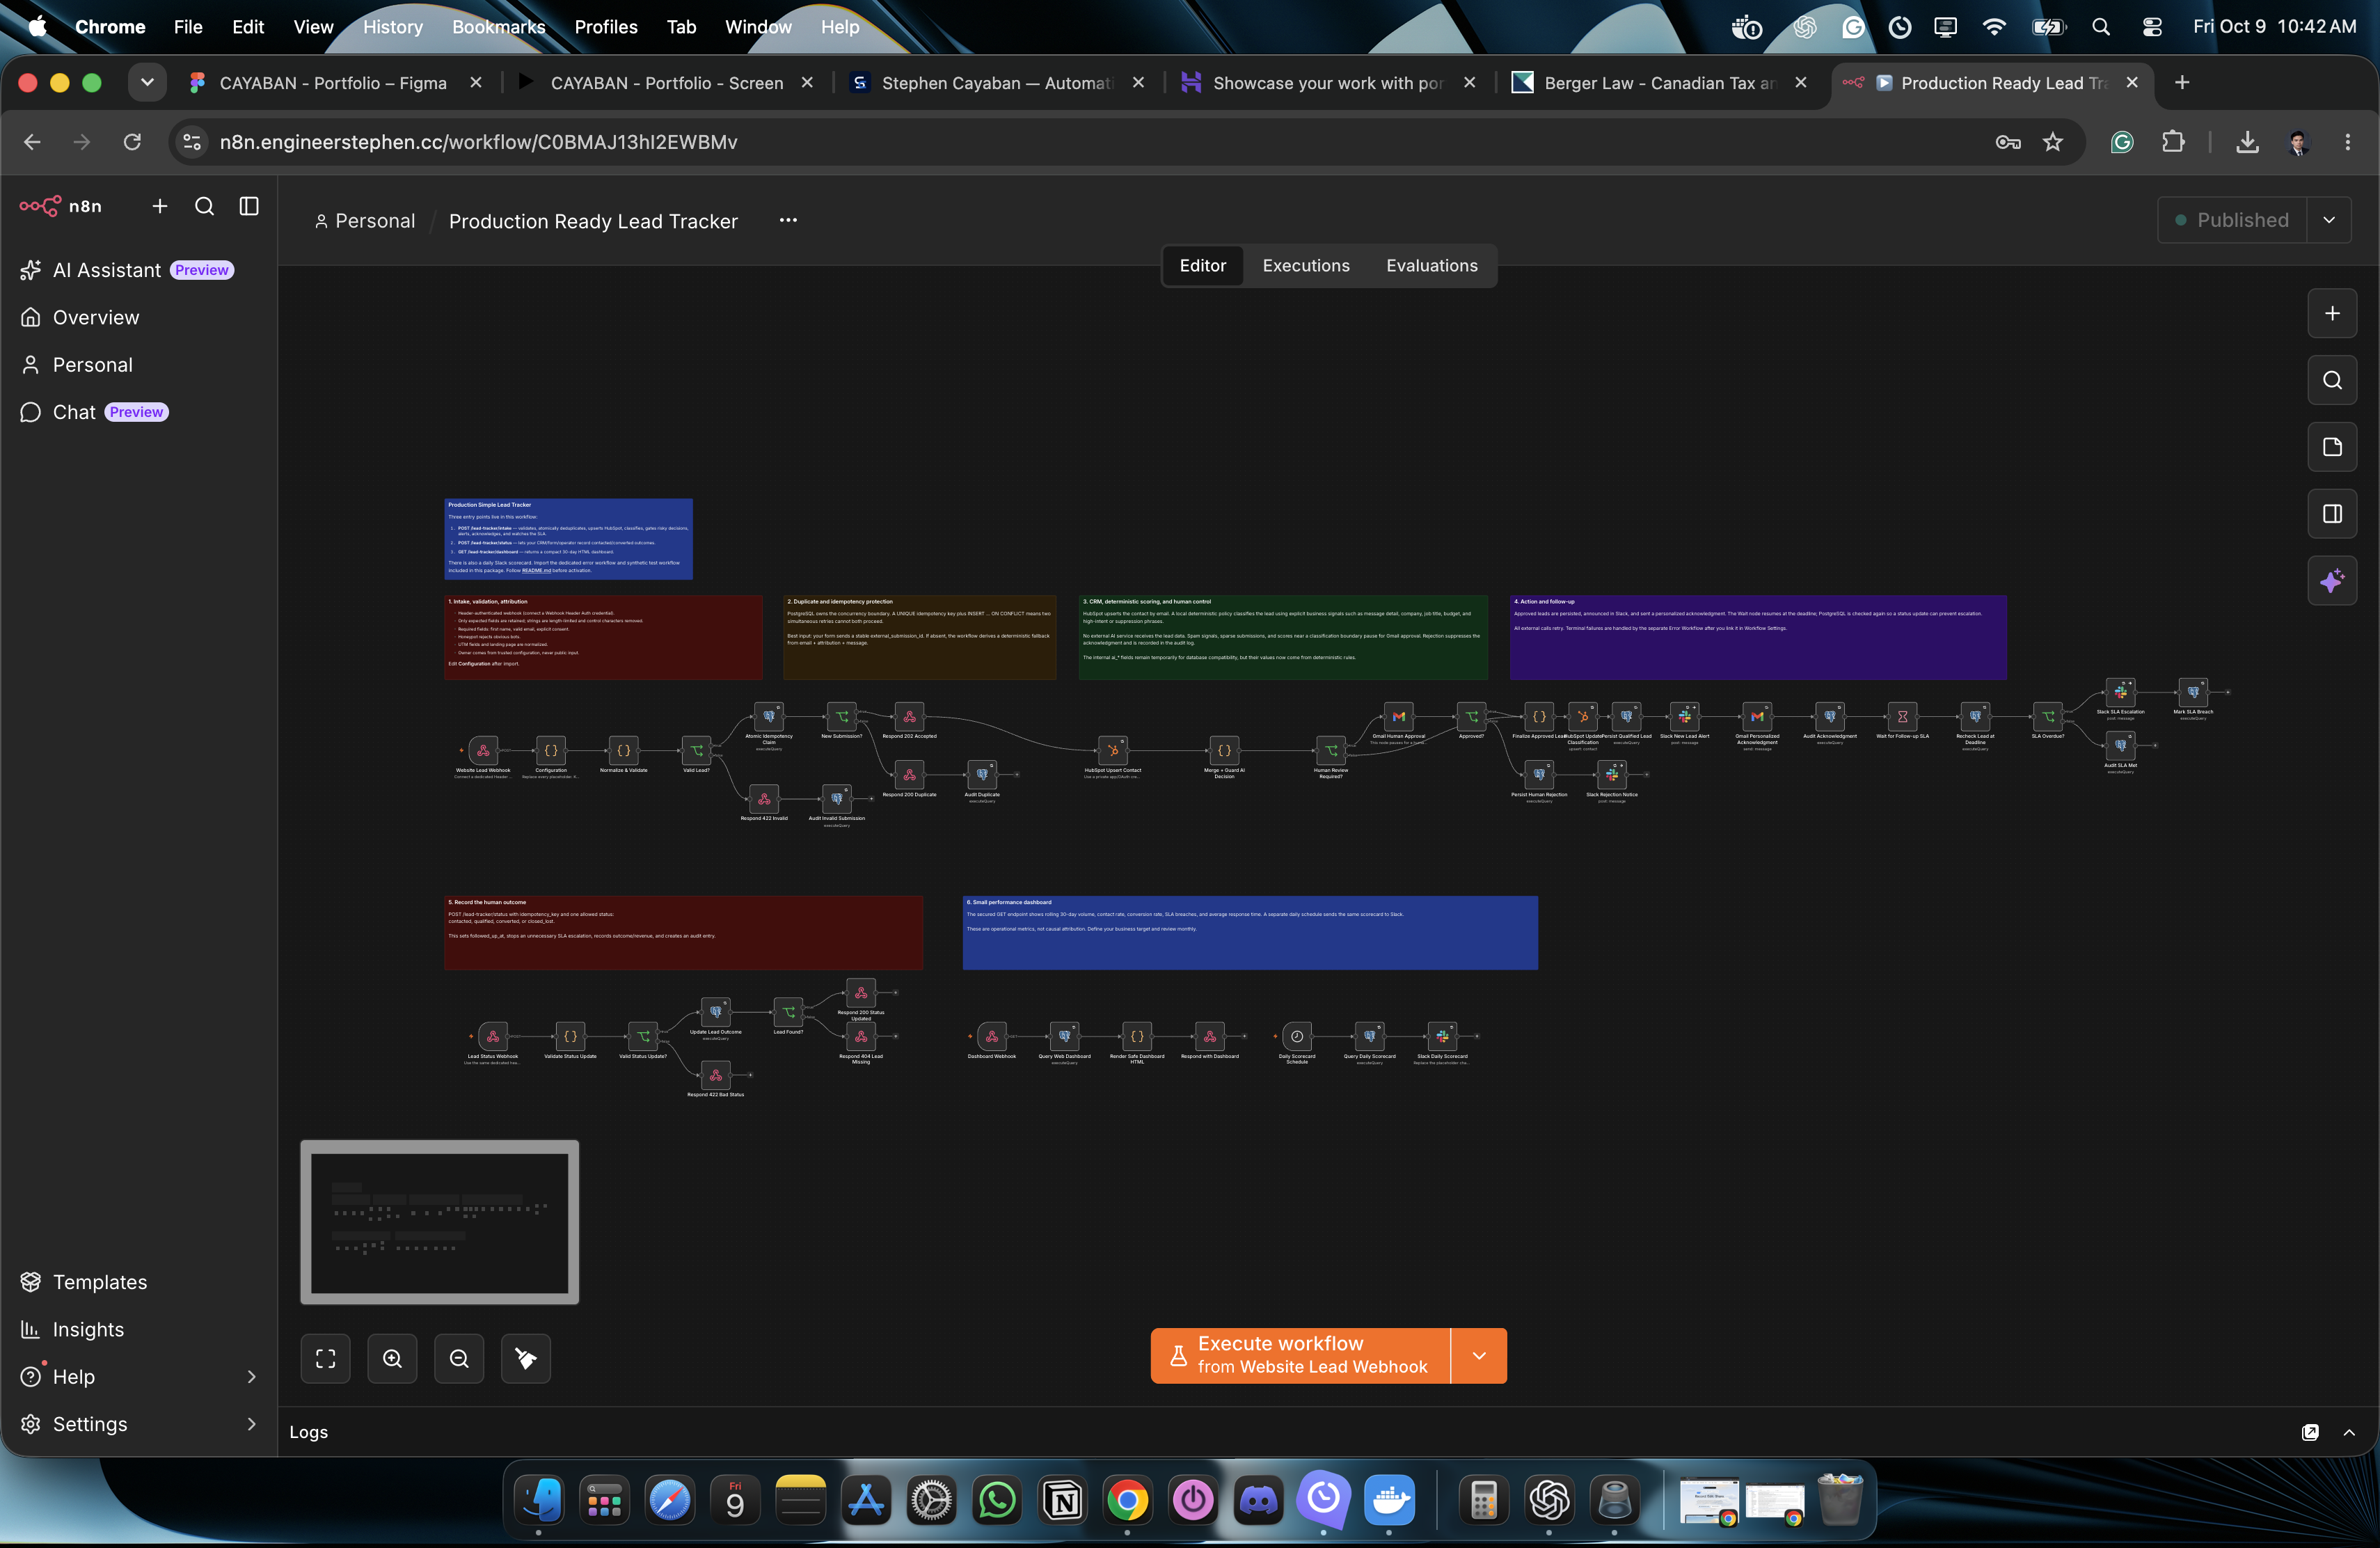Image resolution: width=2380 pixels, height=1548 pixels.
Task: Open AI Assistant preview in the sidebar
Action: tap(139, 270)
